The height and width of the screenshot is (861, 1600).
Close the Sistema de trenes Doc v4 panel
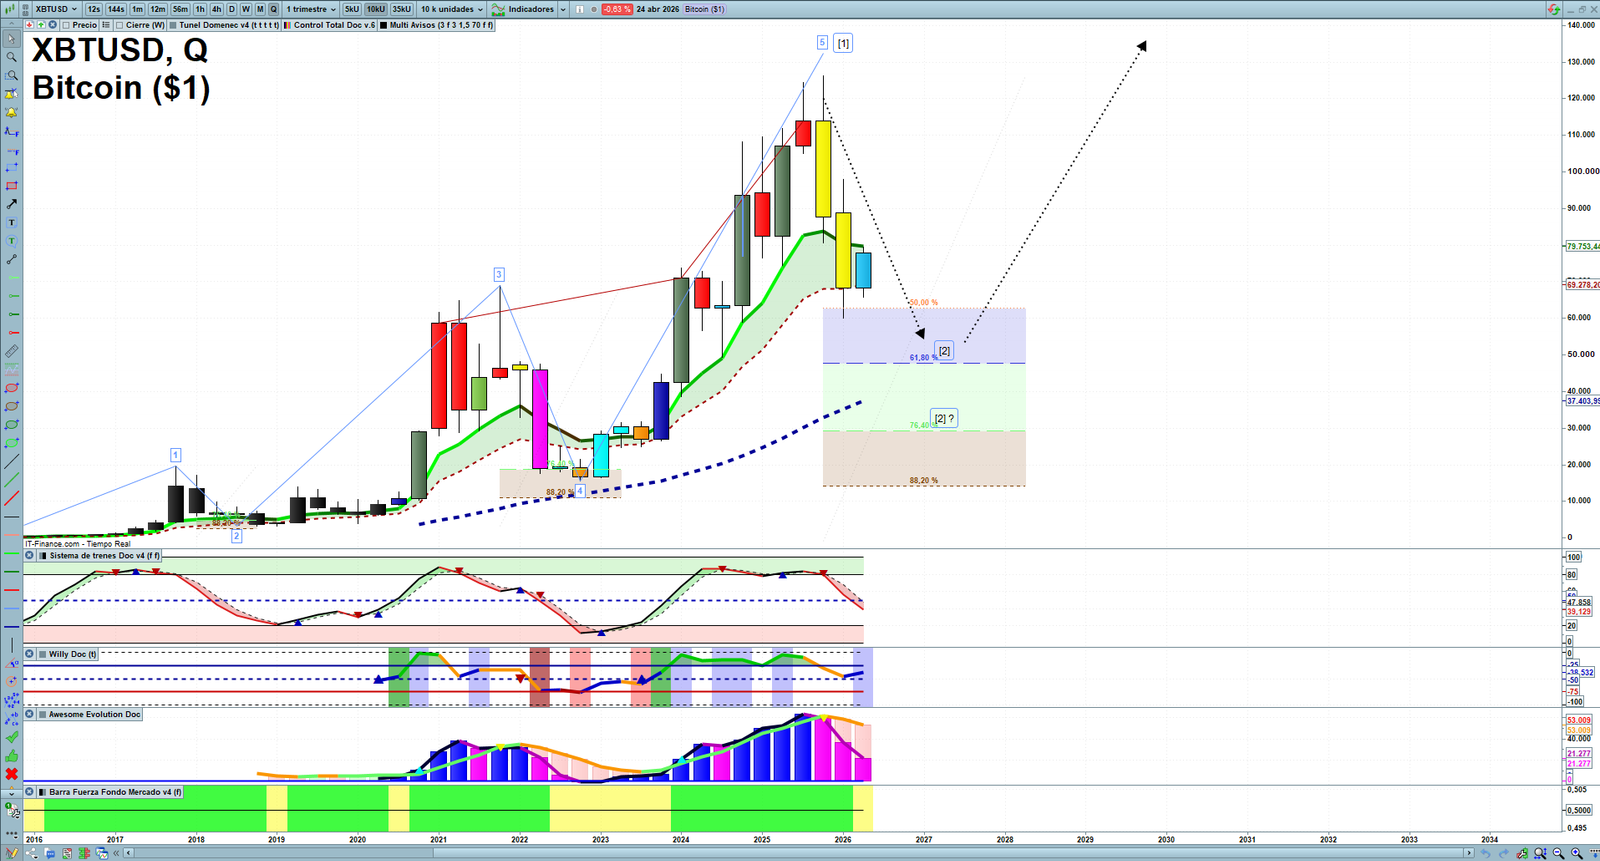point(29,555)
